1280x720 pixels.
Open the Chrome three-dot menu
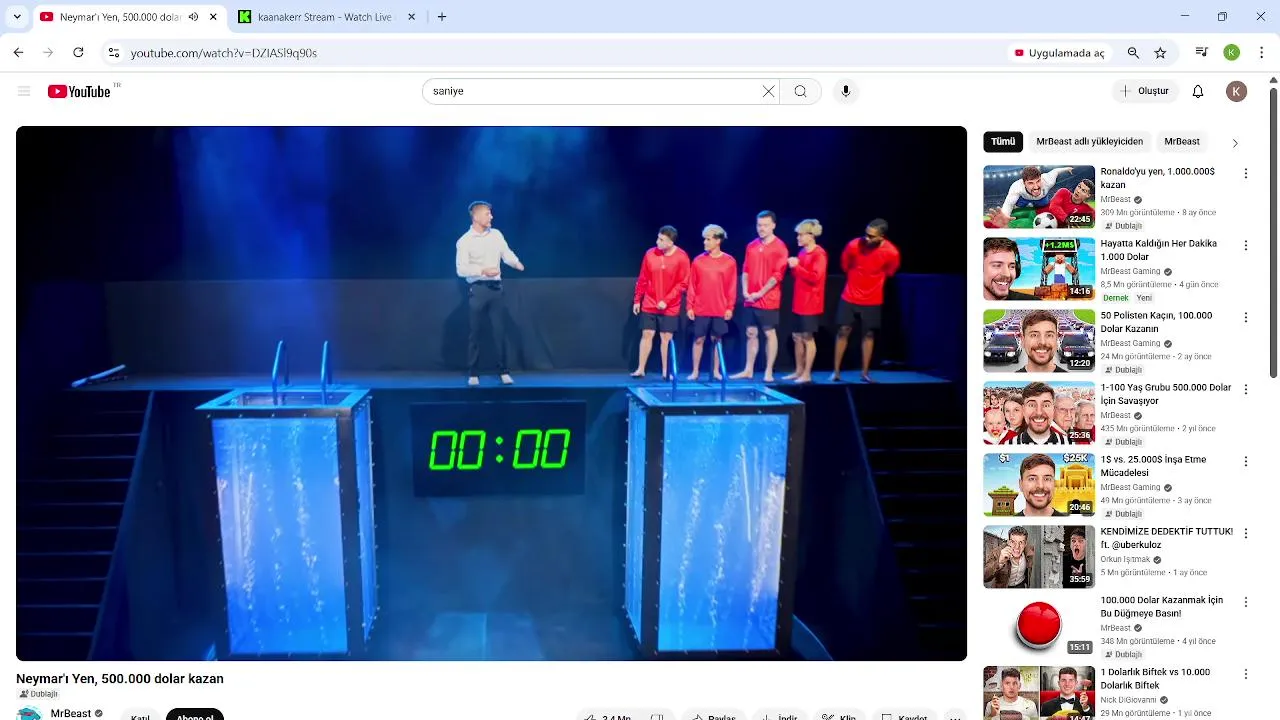point(1262,53)
